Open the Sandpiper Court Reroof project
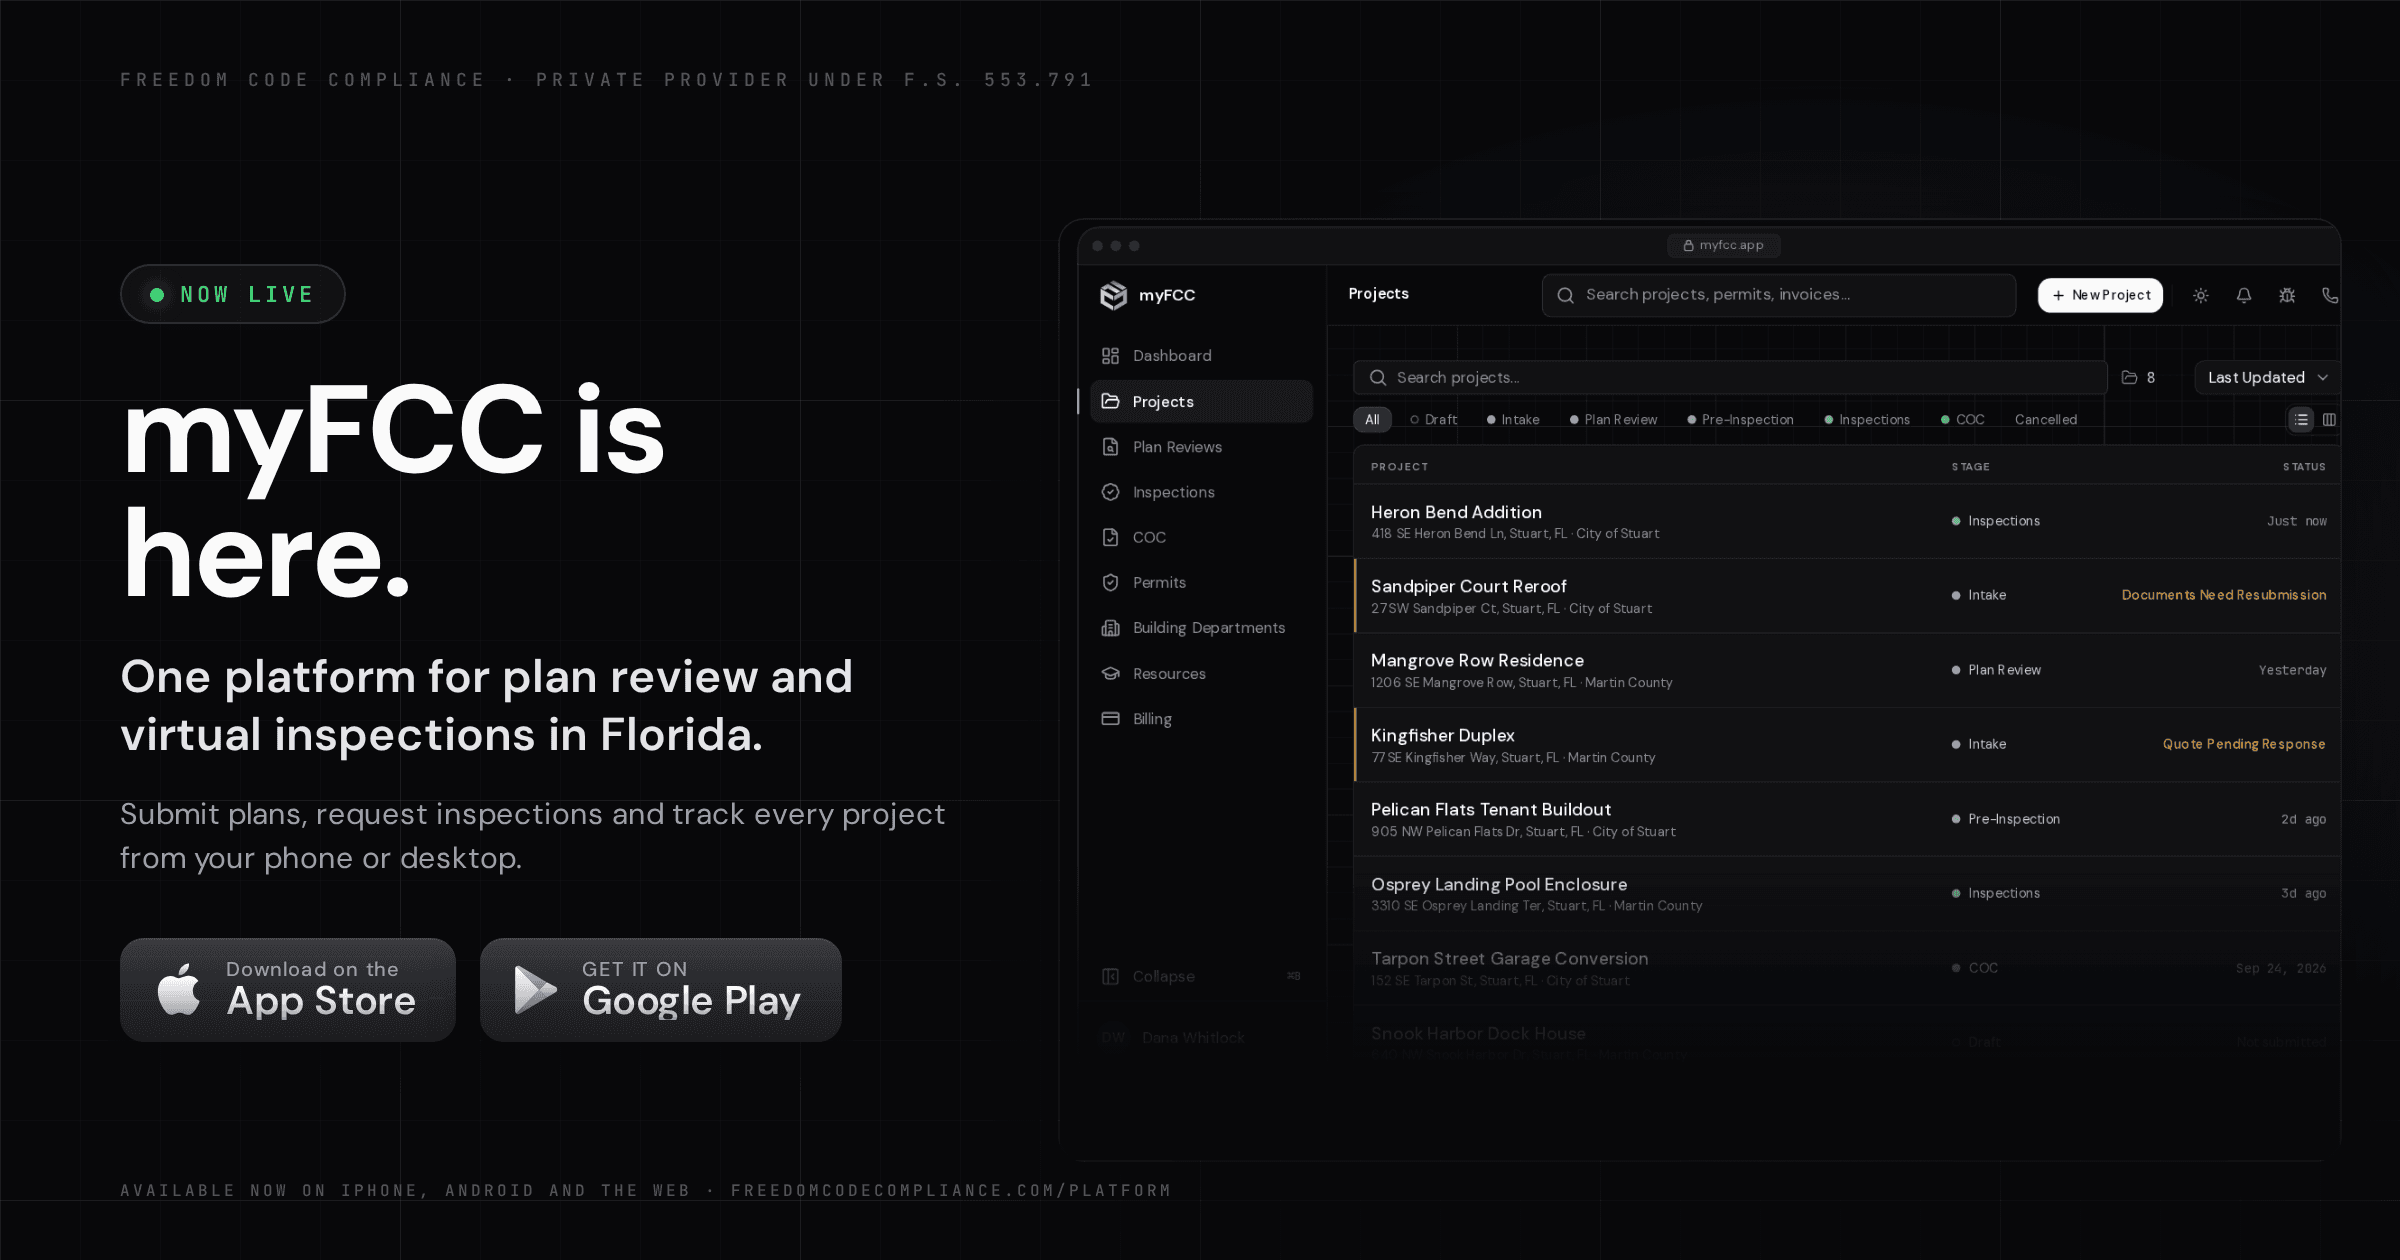Viewport: 2400px width, 1260px height. (x=1847, y=596)
